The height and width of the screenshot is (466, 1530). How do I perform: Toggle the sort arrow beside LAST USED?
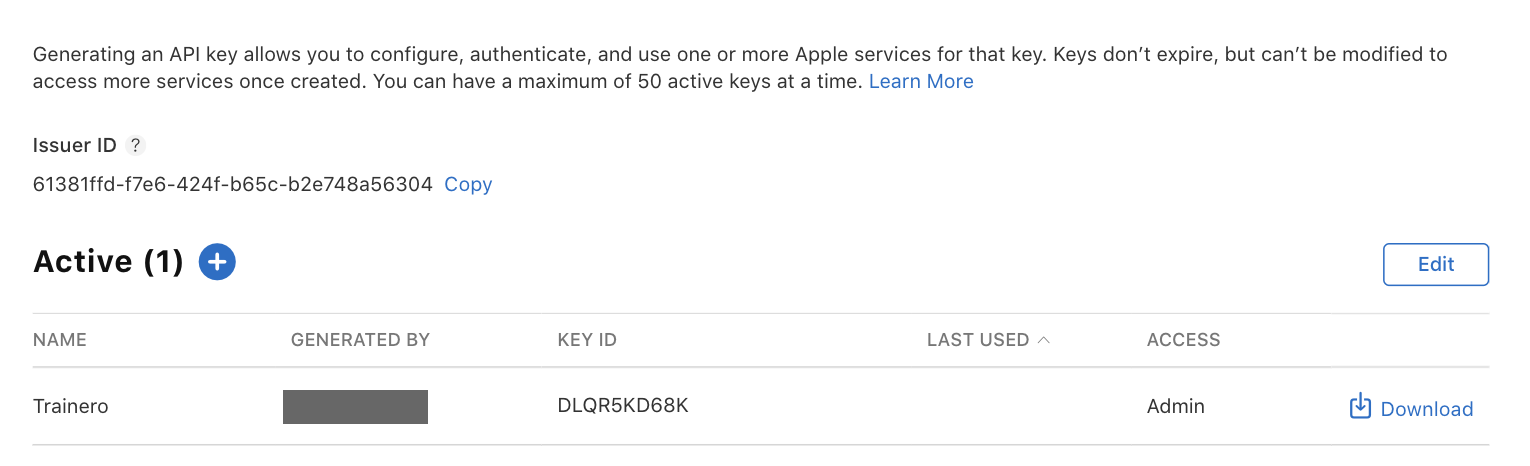click(x=1044, y=340)
